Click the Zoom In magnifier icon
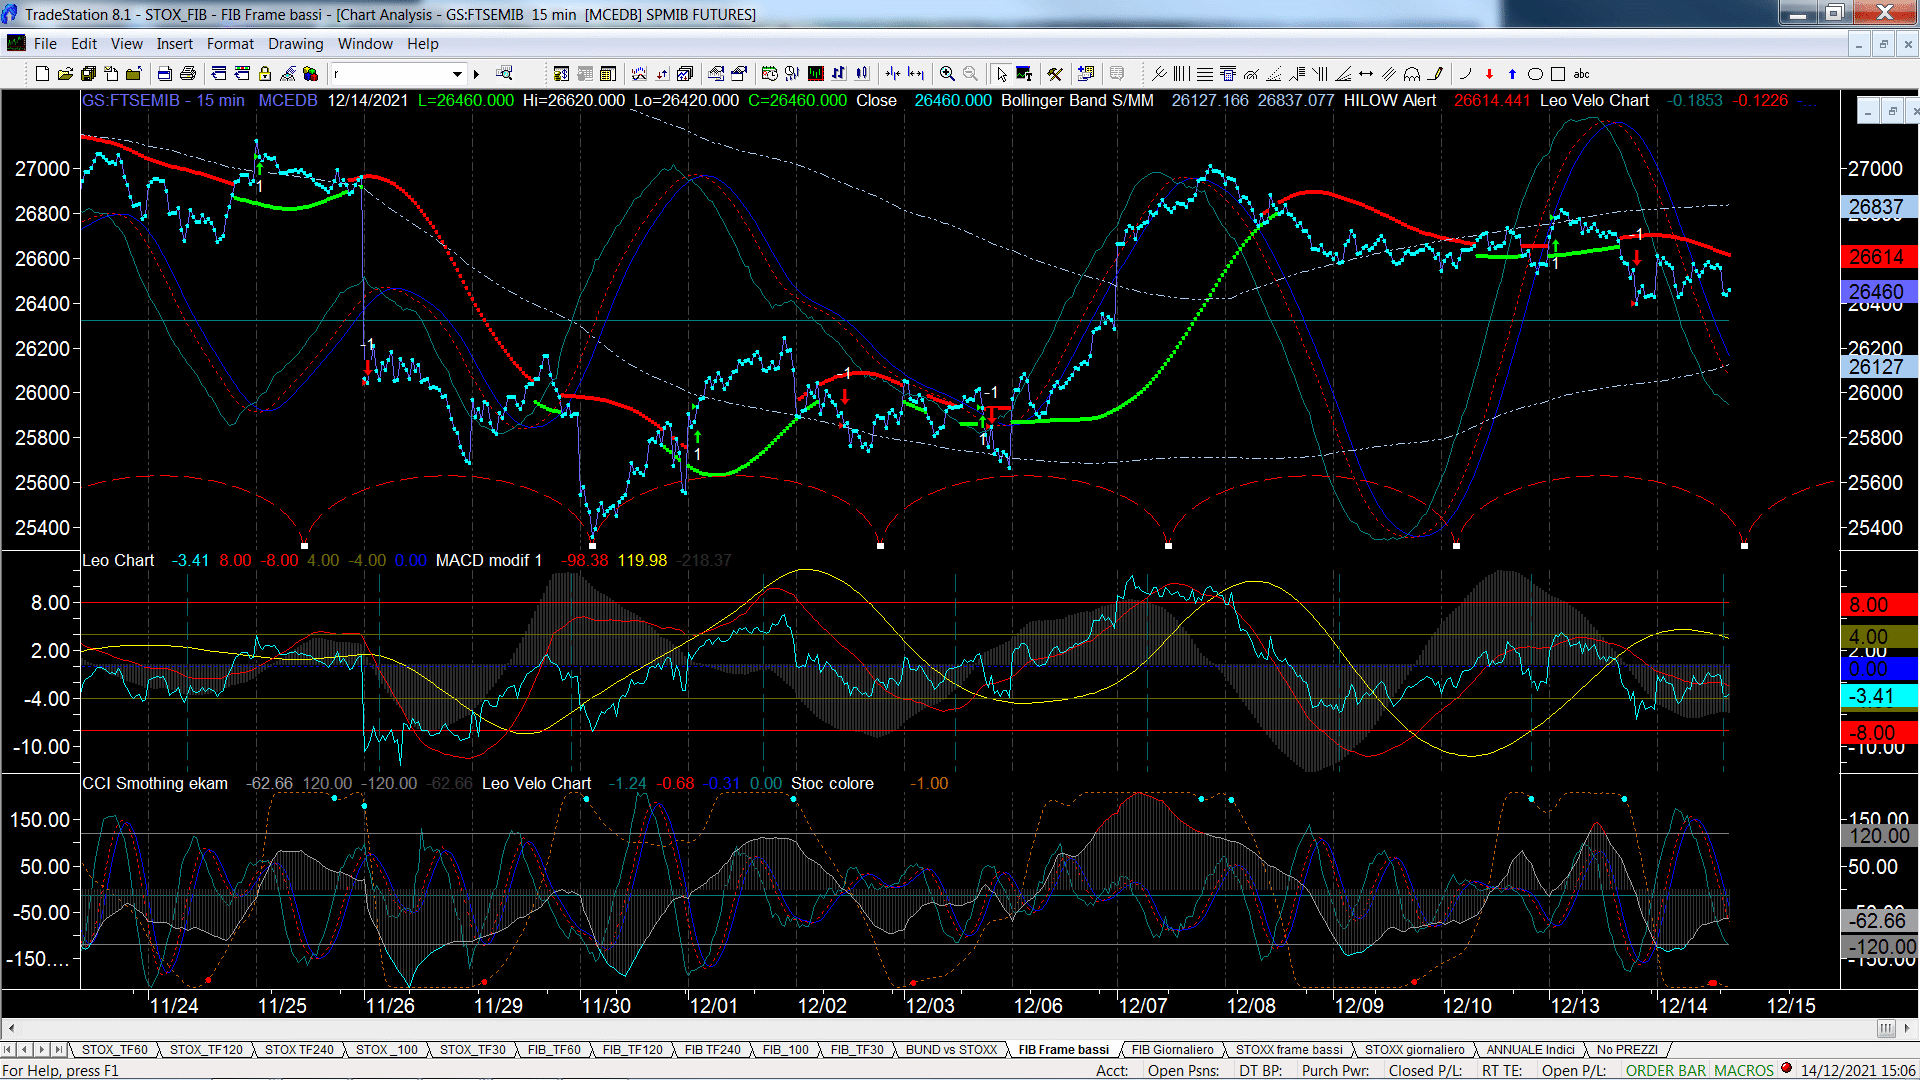The height and width of the screenshot is (1080, 1920). click(947, 74)
